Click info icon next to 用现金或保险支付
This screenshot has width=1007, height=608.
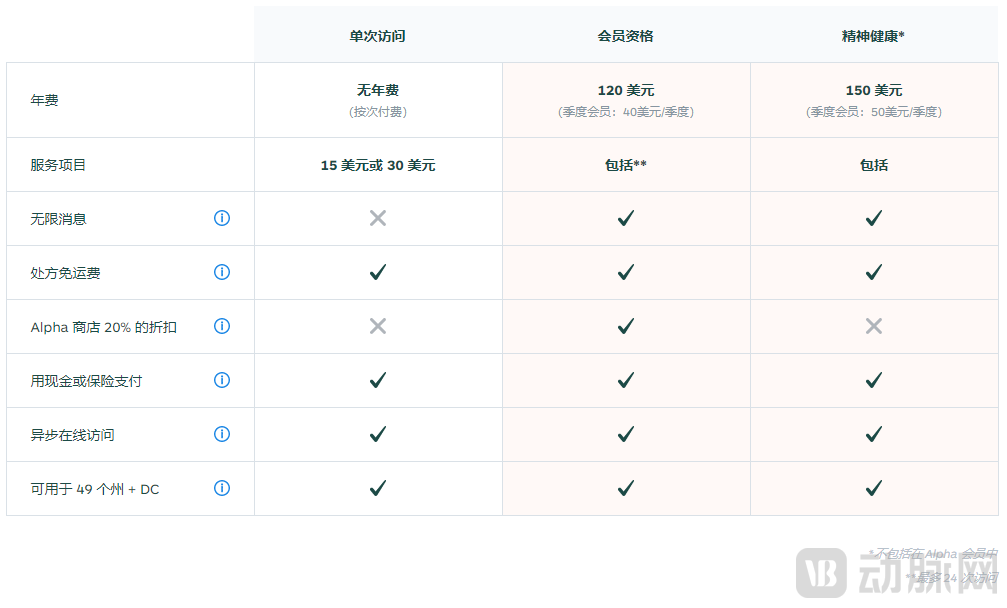click(x=222, y=380)
